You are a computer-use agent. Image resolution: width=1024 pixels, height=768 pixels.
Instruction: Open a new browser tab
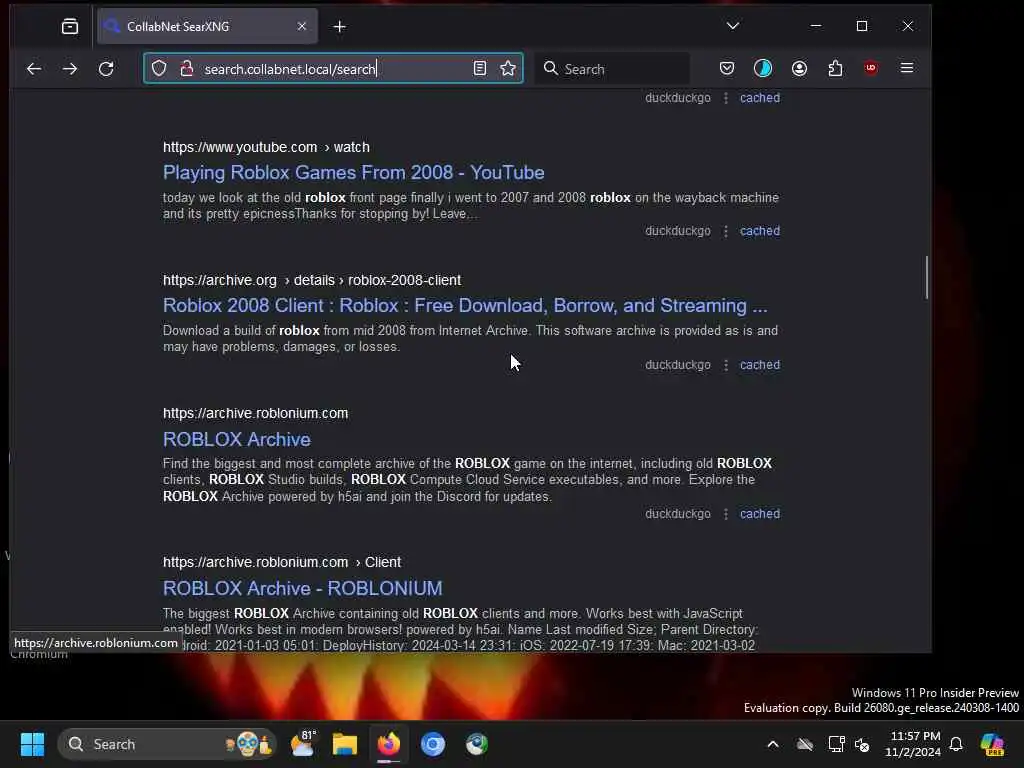coord(340,26)
